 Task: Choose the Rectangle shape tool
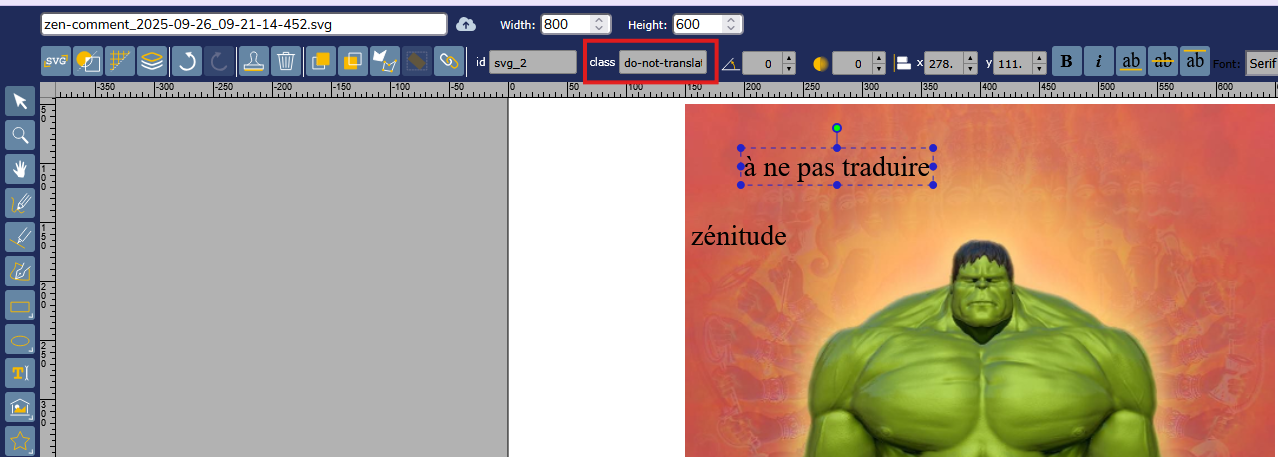(x=20, y=305)
